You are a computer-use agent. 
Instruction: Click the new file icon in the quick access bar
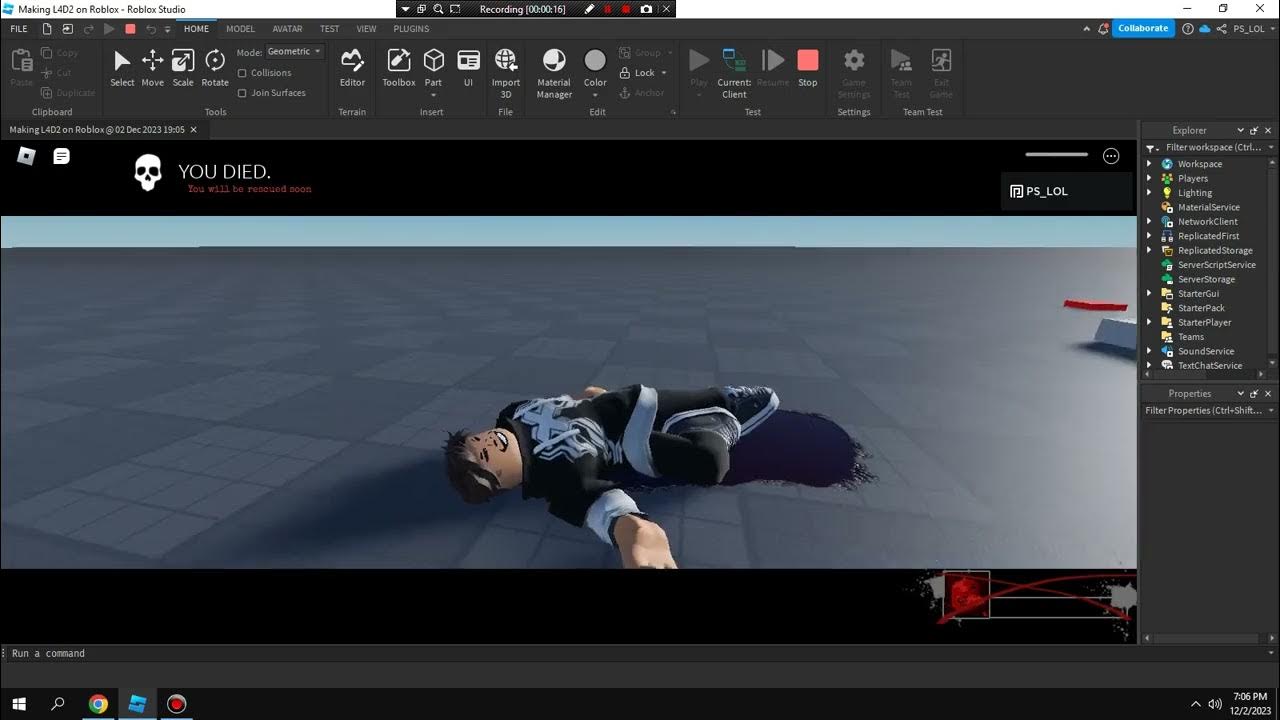pos(47,29)
